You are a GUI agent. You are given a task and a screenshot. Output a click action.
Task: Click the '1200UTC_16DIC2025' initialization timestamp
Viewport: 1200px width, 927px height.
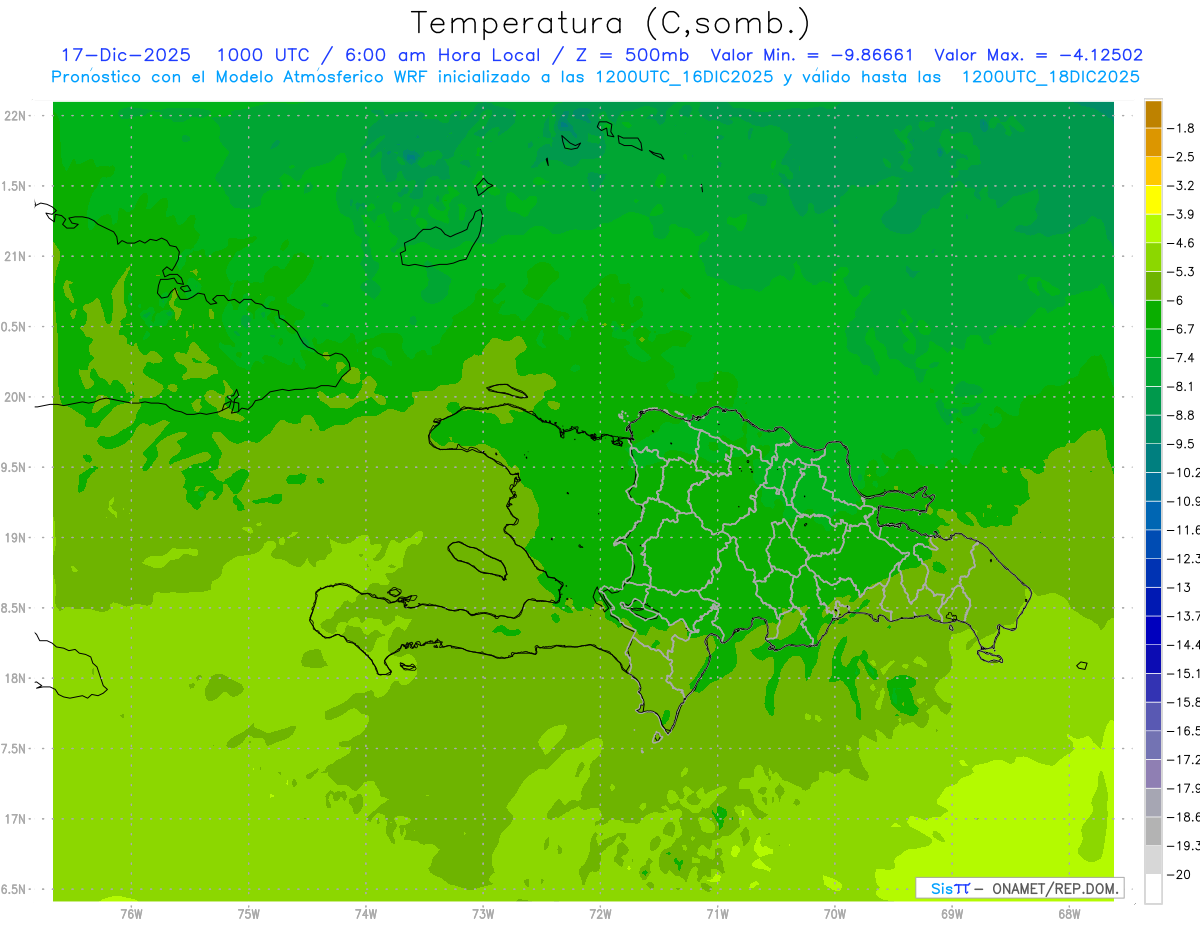point(684,77)
